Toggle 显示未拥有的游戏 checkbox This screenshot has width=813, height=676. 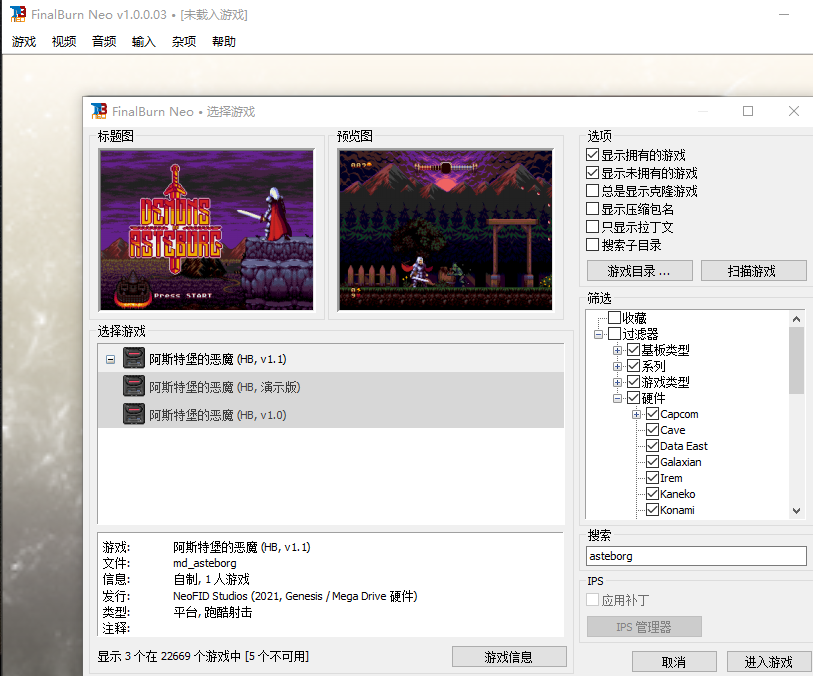[593, 173]
